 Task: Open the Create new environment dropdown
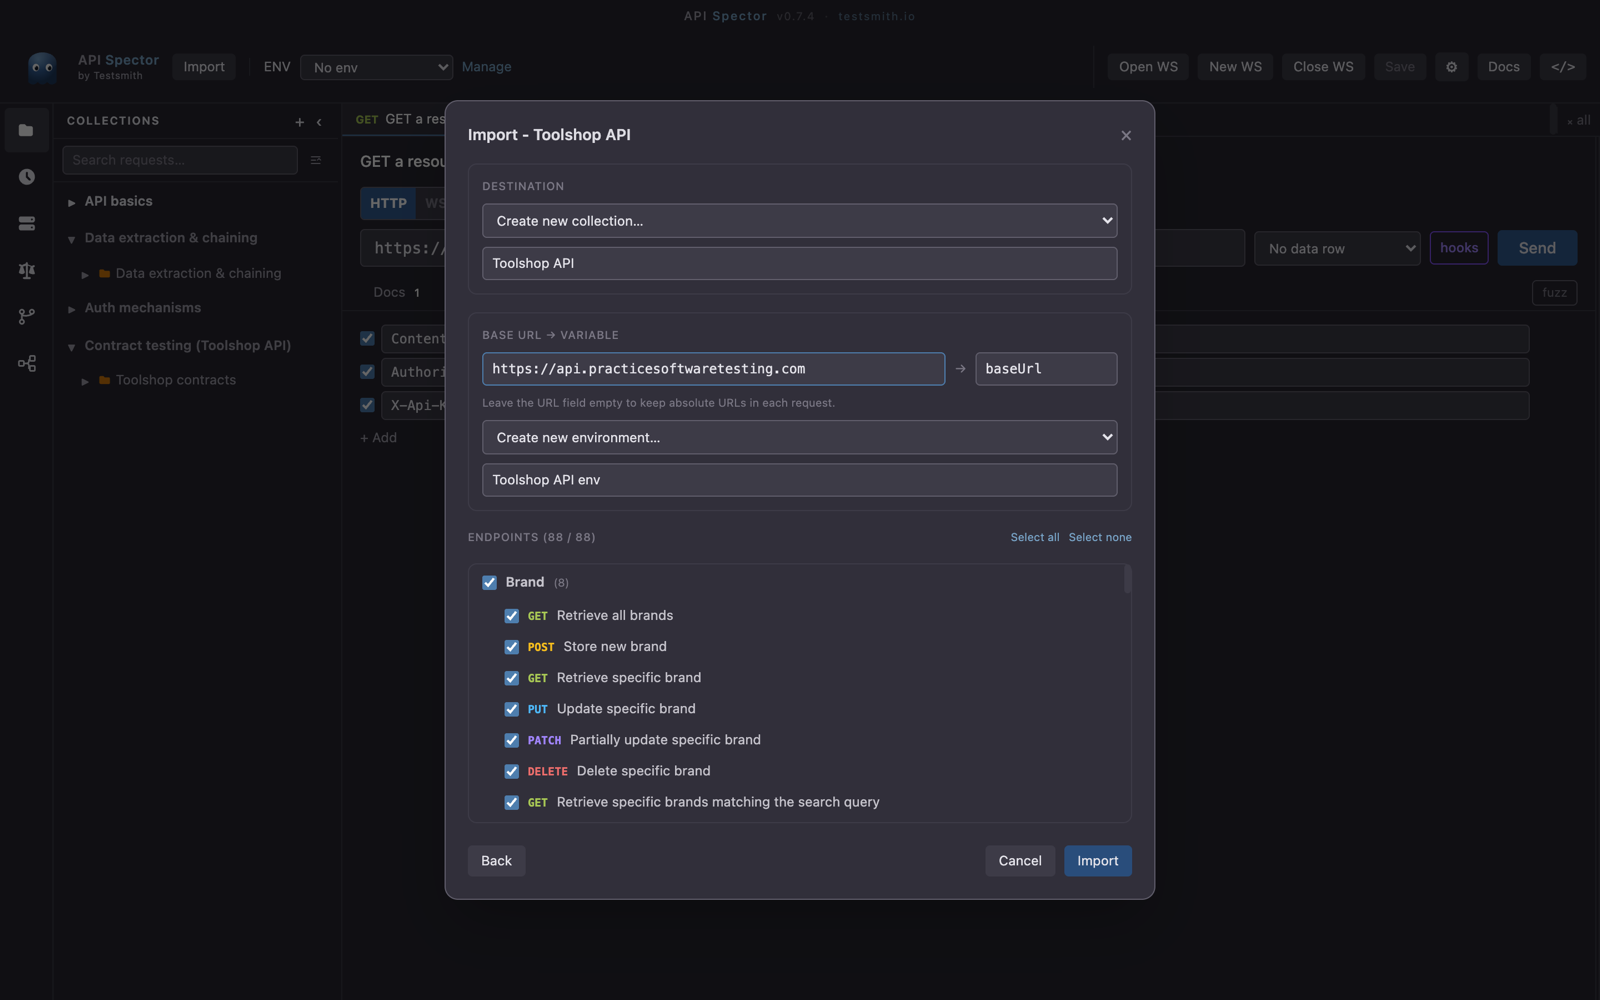coord(799,437)
